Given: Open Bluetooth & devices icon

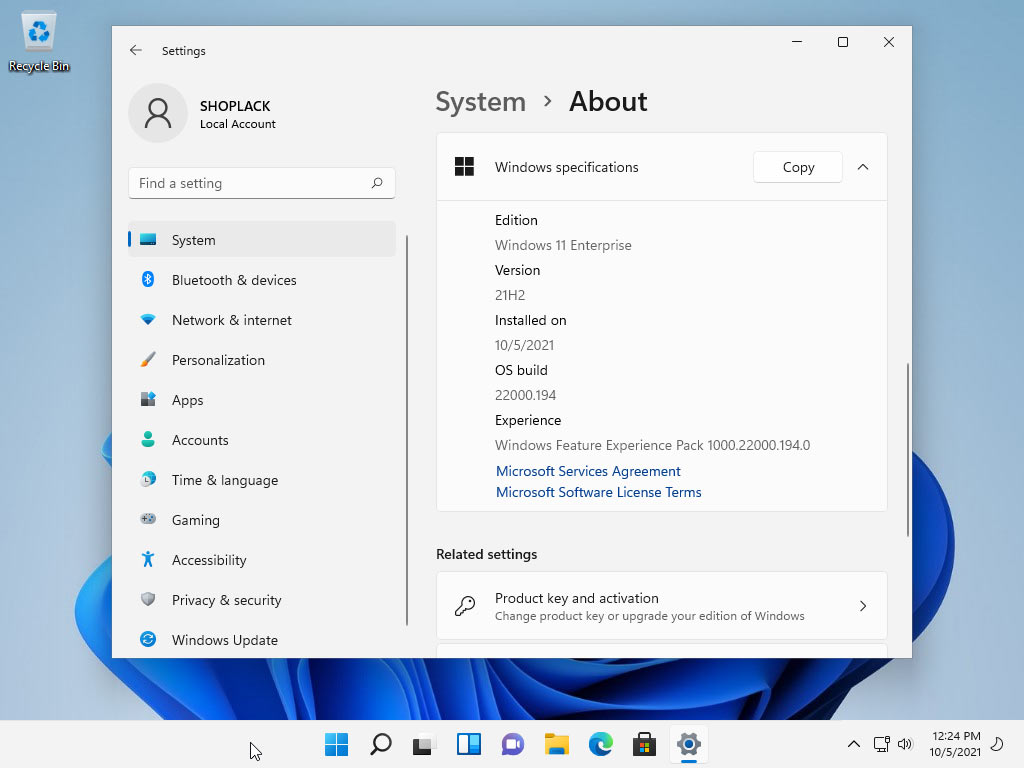Looking at the screenshot, I should pos(148,280).
